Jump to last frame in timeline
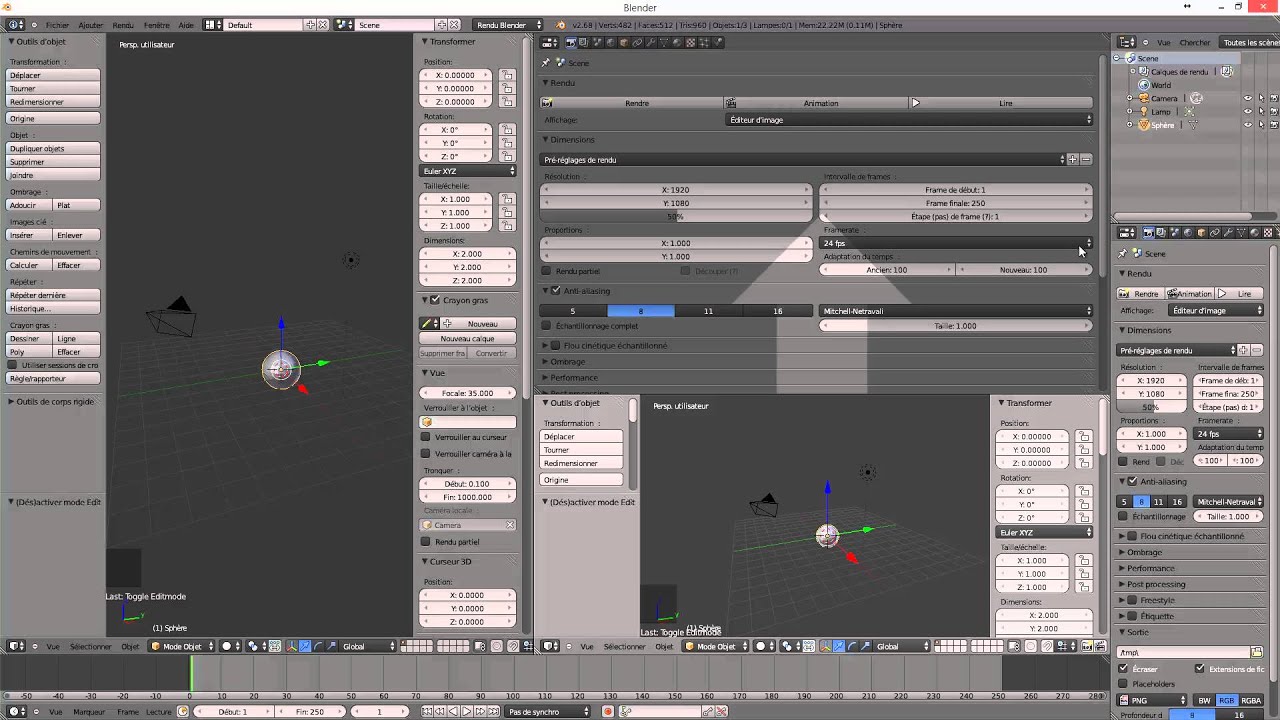1280x720 pixels. (493, 711)
